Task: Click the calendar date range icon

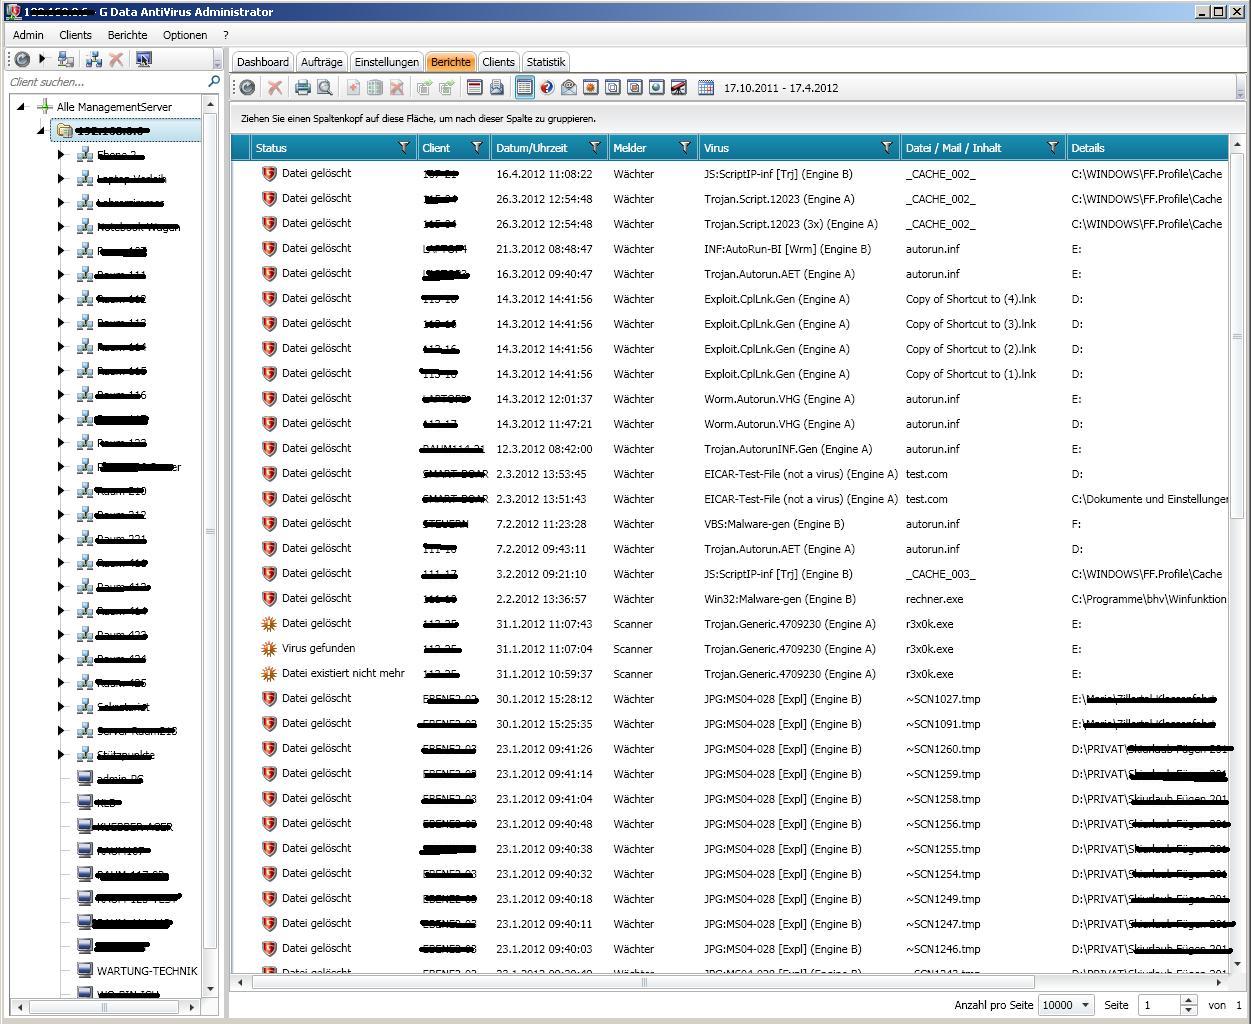Action: pyautogui.click(x=706, y=88)
